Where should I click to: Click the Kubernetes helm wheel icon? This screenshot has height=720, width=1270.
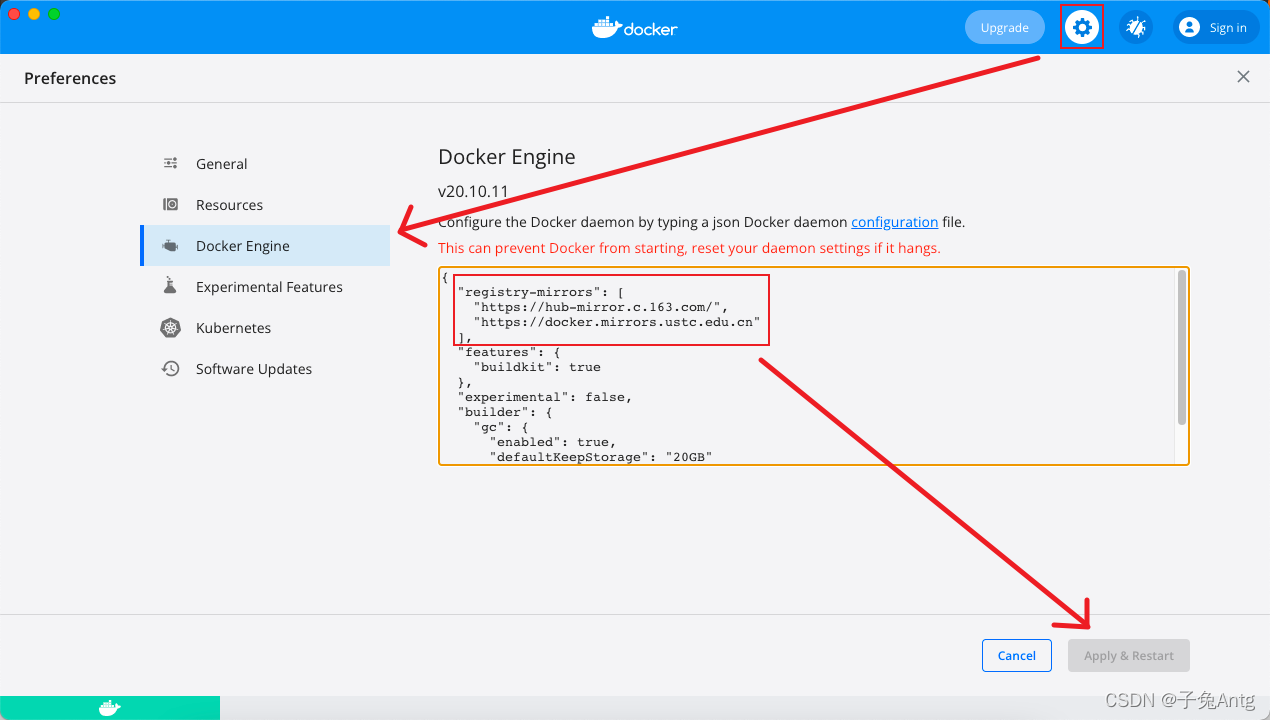(171, 328)
